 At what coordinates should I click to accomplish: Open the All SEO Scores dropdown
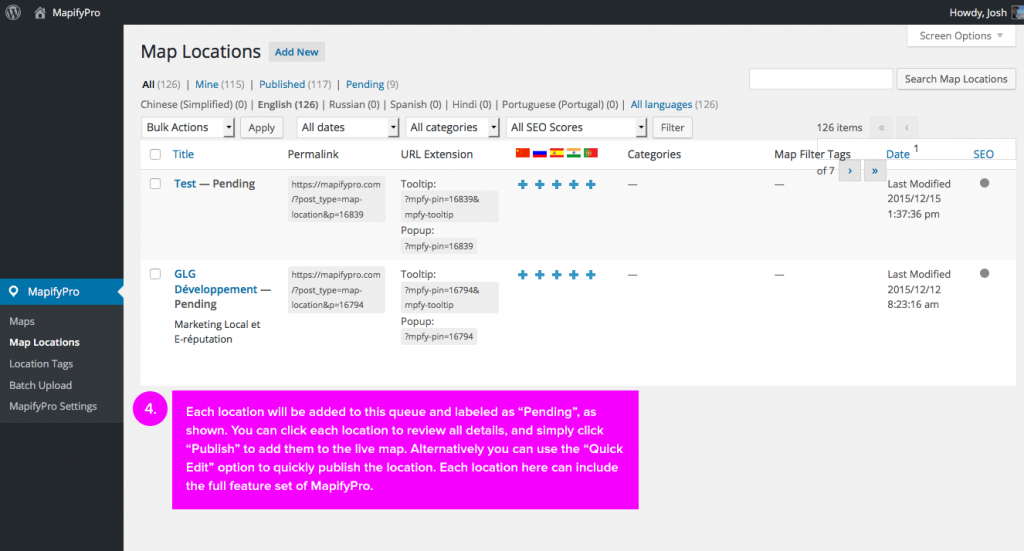coord(576,128)
